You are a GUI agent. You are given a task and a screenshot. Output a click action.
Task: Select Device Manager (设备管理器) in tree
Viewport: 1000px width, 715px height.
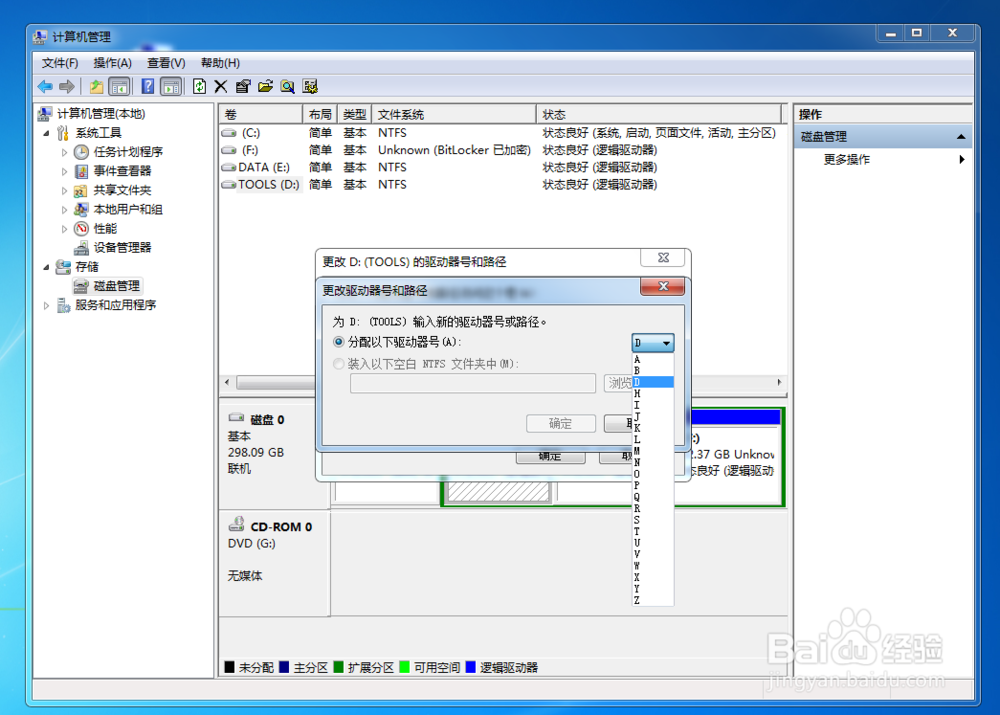point(122,247)
